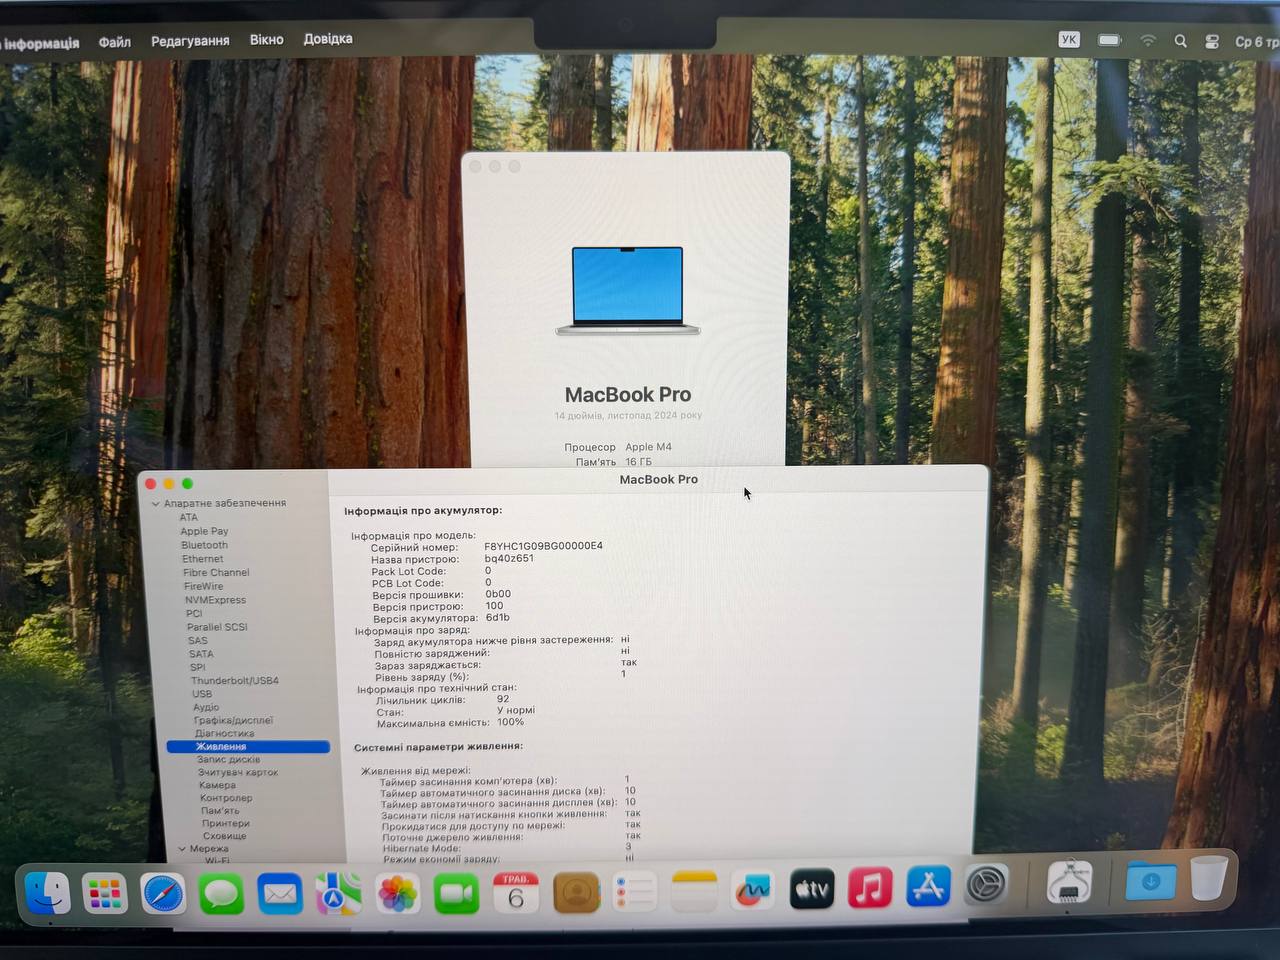Open Messages app in the Dock

click(221, 893)
